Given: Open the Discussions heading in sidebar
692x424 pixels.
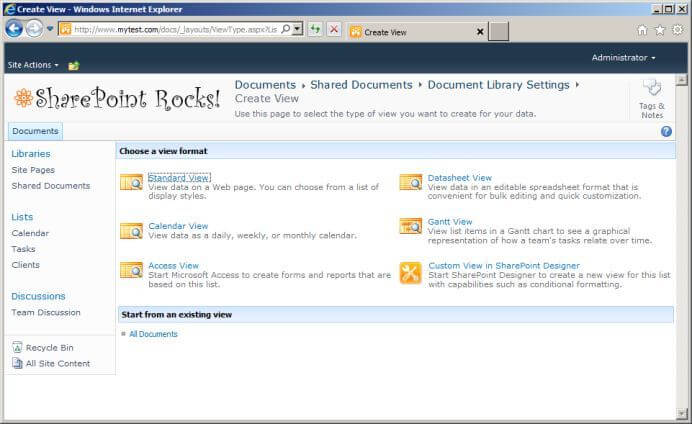Looking at the screenshot, I should click(38, 296).
